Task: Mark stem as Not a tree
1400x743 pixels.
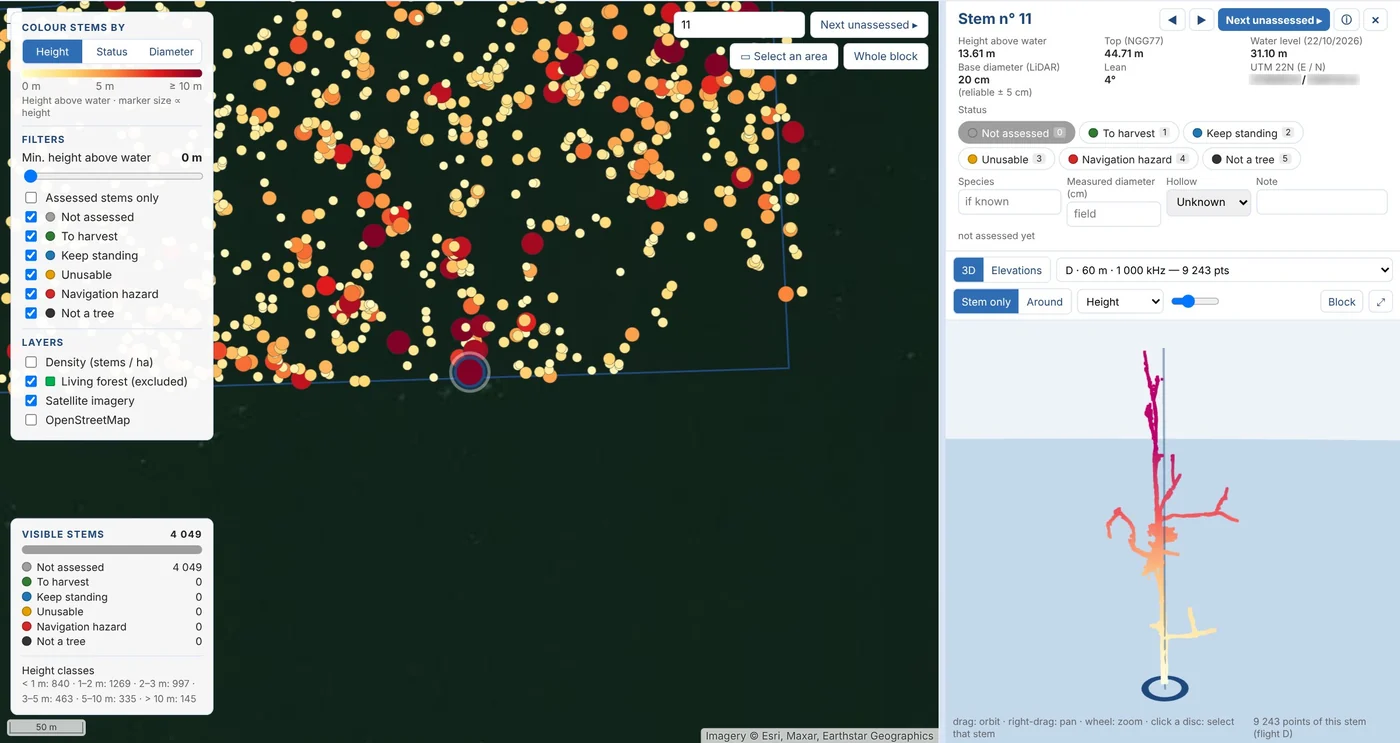Action: point(1251,159)
